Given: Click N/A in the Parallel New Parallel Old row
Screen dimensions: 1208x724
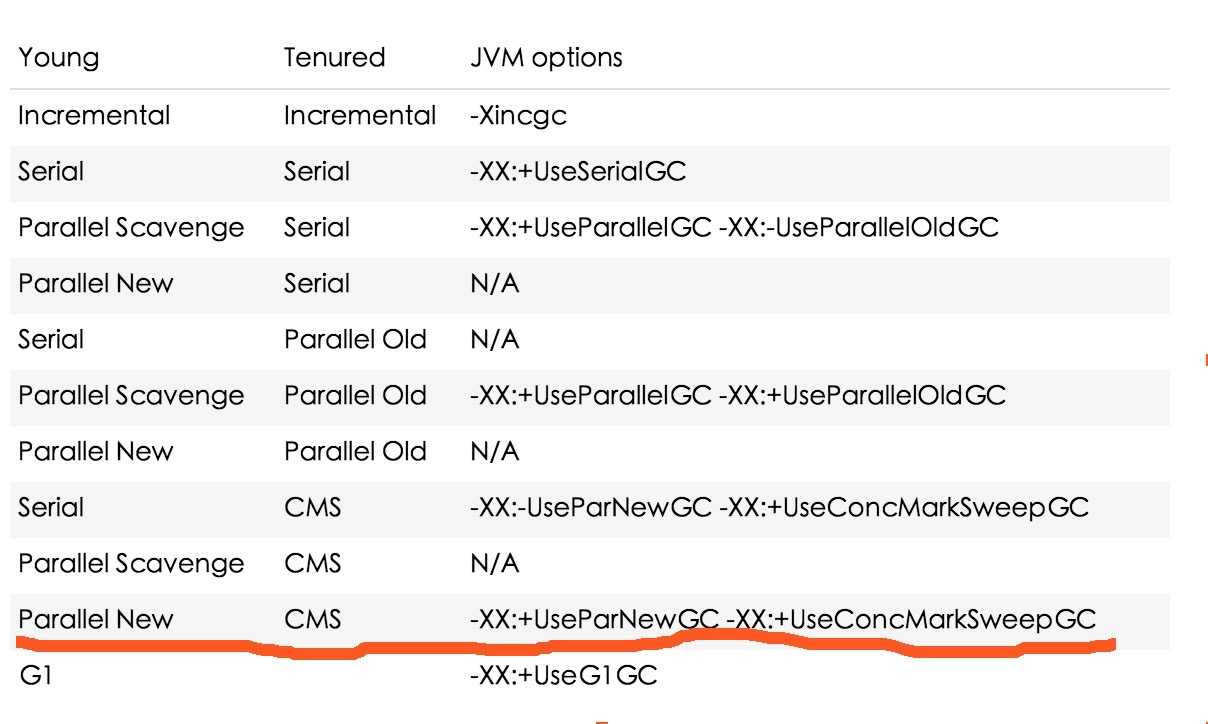Looking at the screenshot, I should 494,452.
